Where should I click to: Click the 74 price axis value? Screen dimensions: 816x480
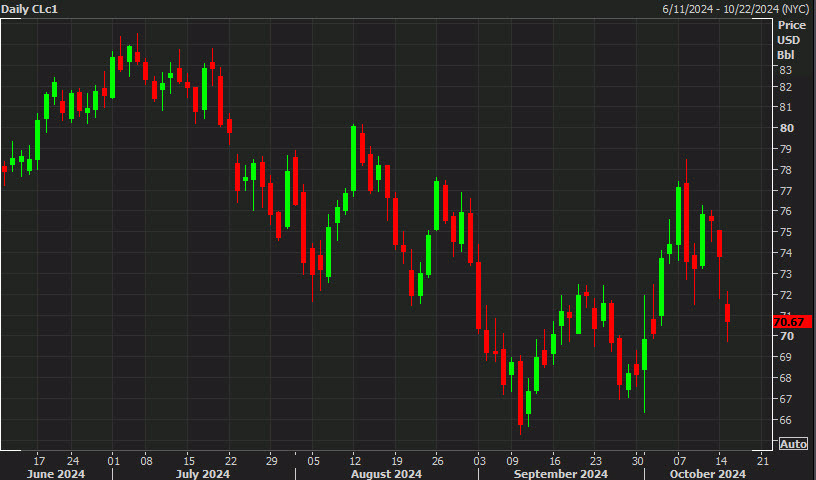pos(786,252)
